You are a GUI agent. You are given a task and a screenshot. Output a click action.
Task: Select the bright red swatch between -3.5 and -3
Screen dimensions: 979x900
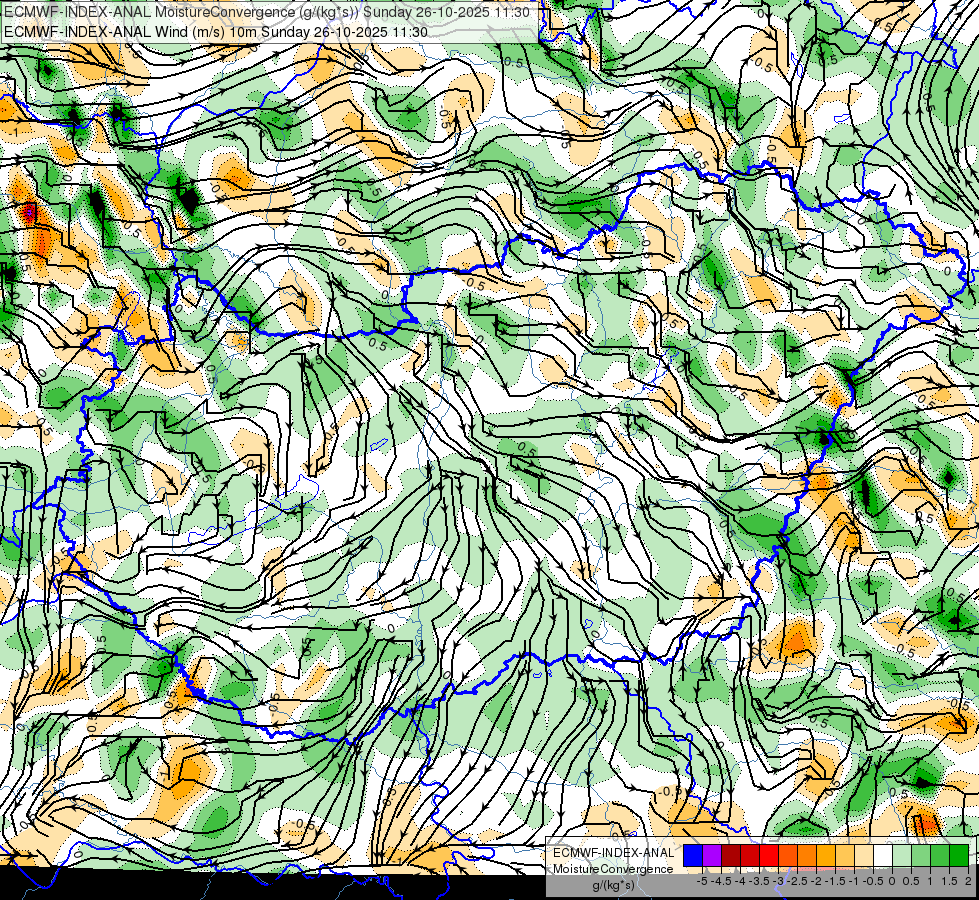[769, 855]
